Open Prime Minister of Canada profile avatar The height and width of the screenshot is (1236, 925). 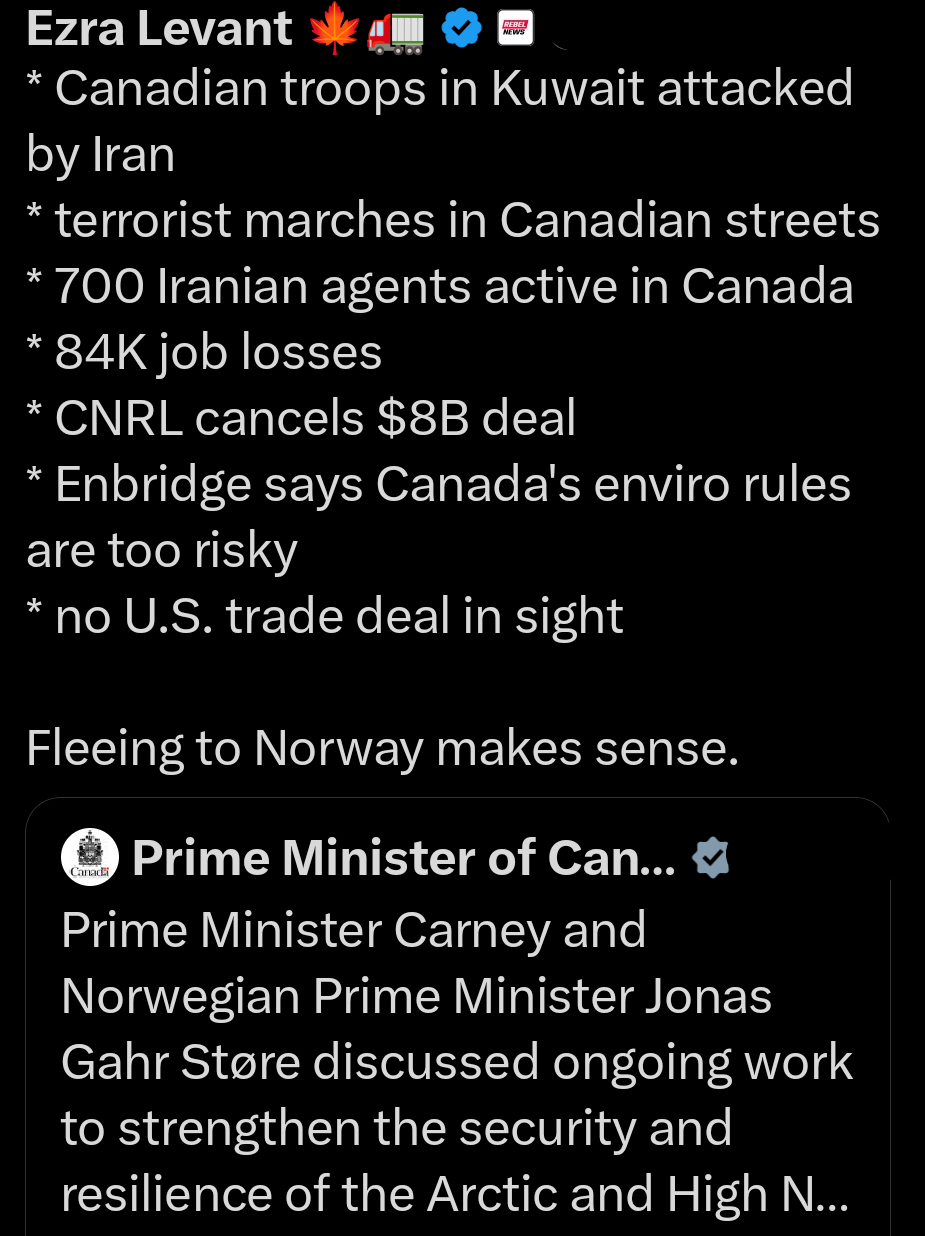coord(90,858)
